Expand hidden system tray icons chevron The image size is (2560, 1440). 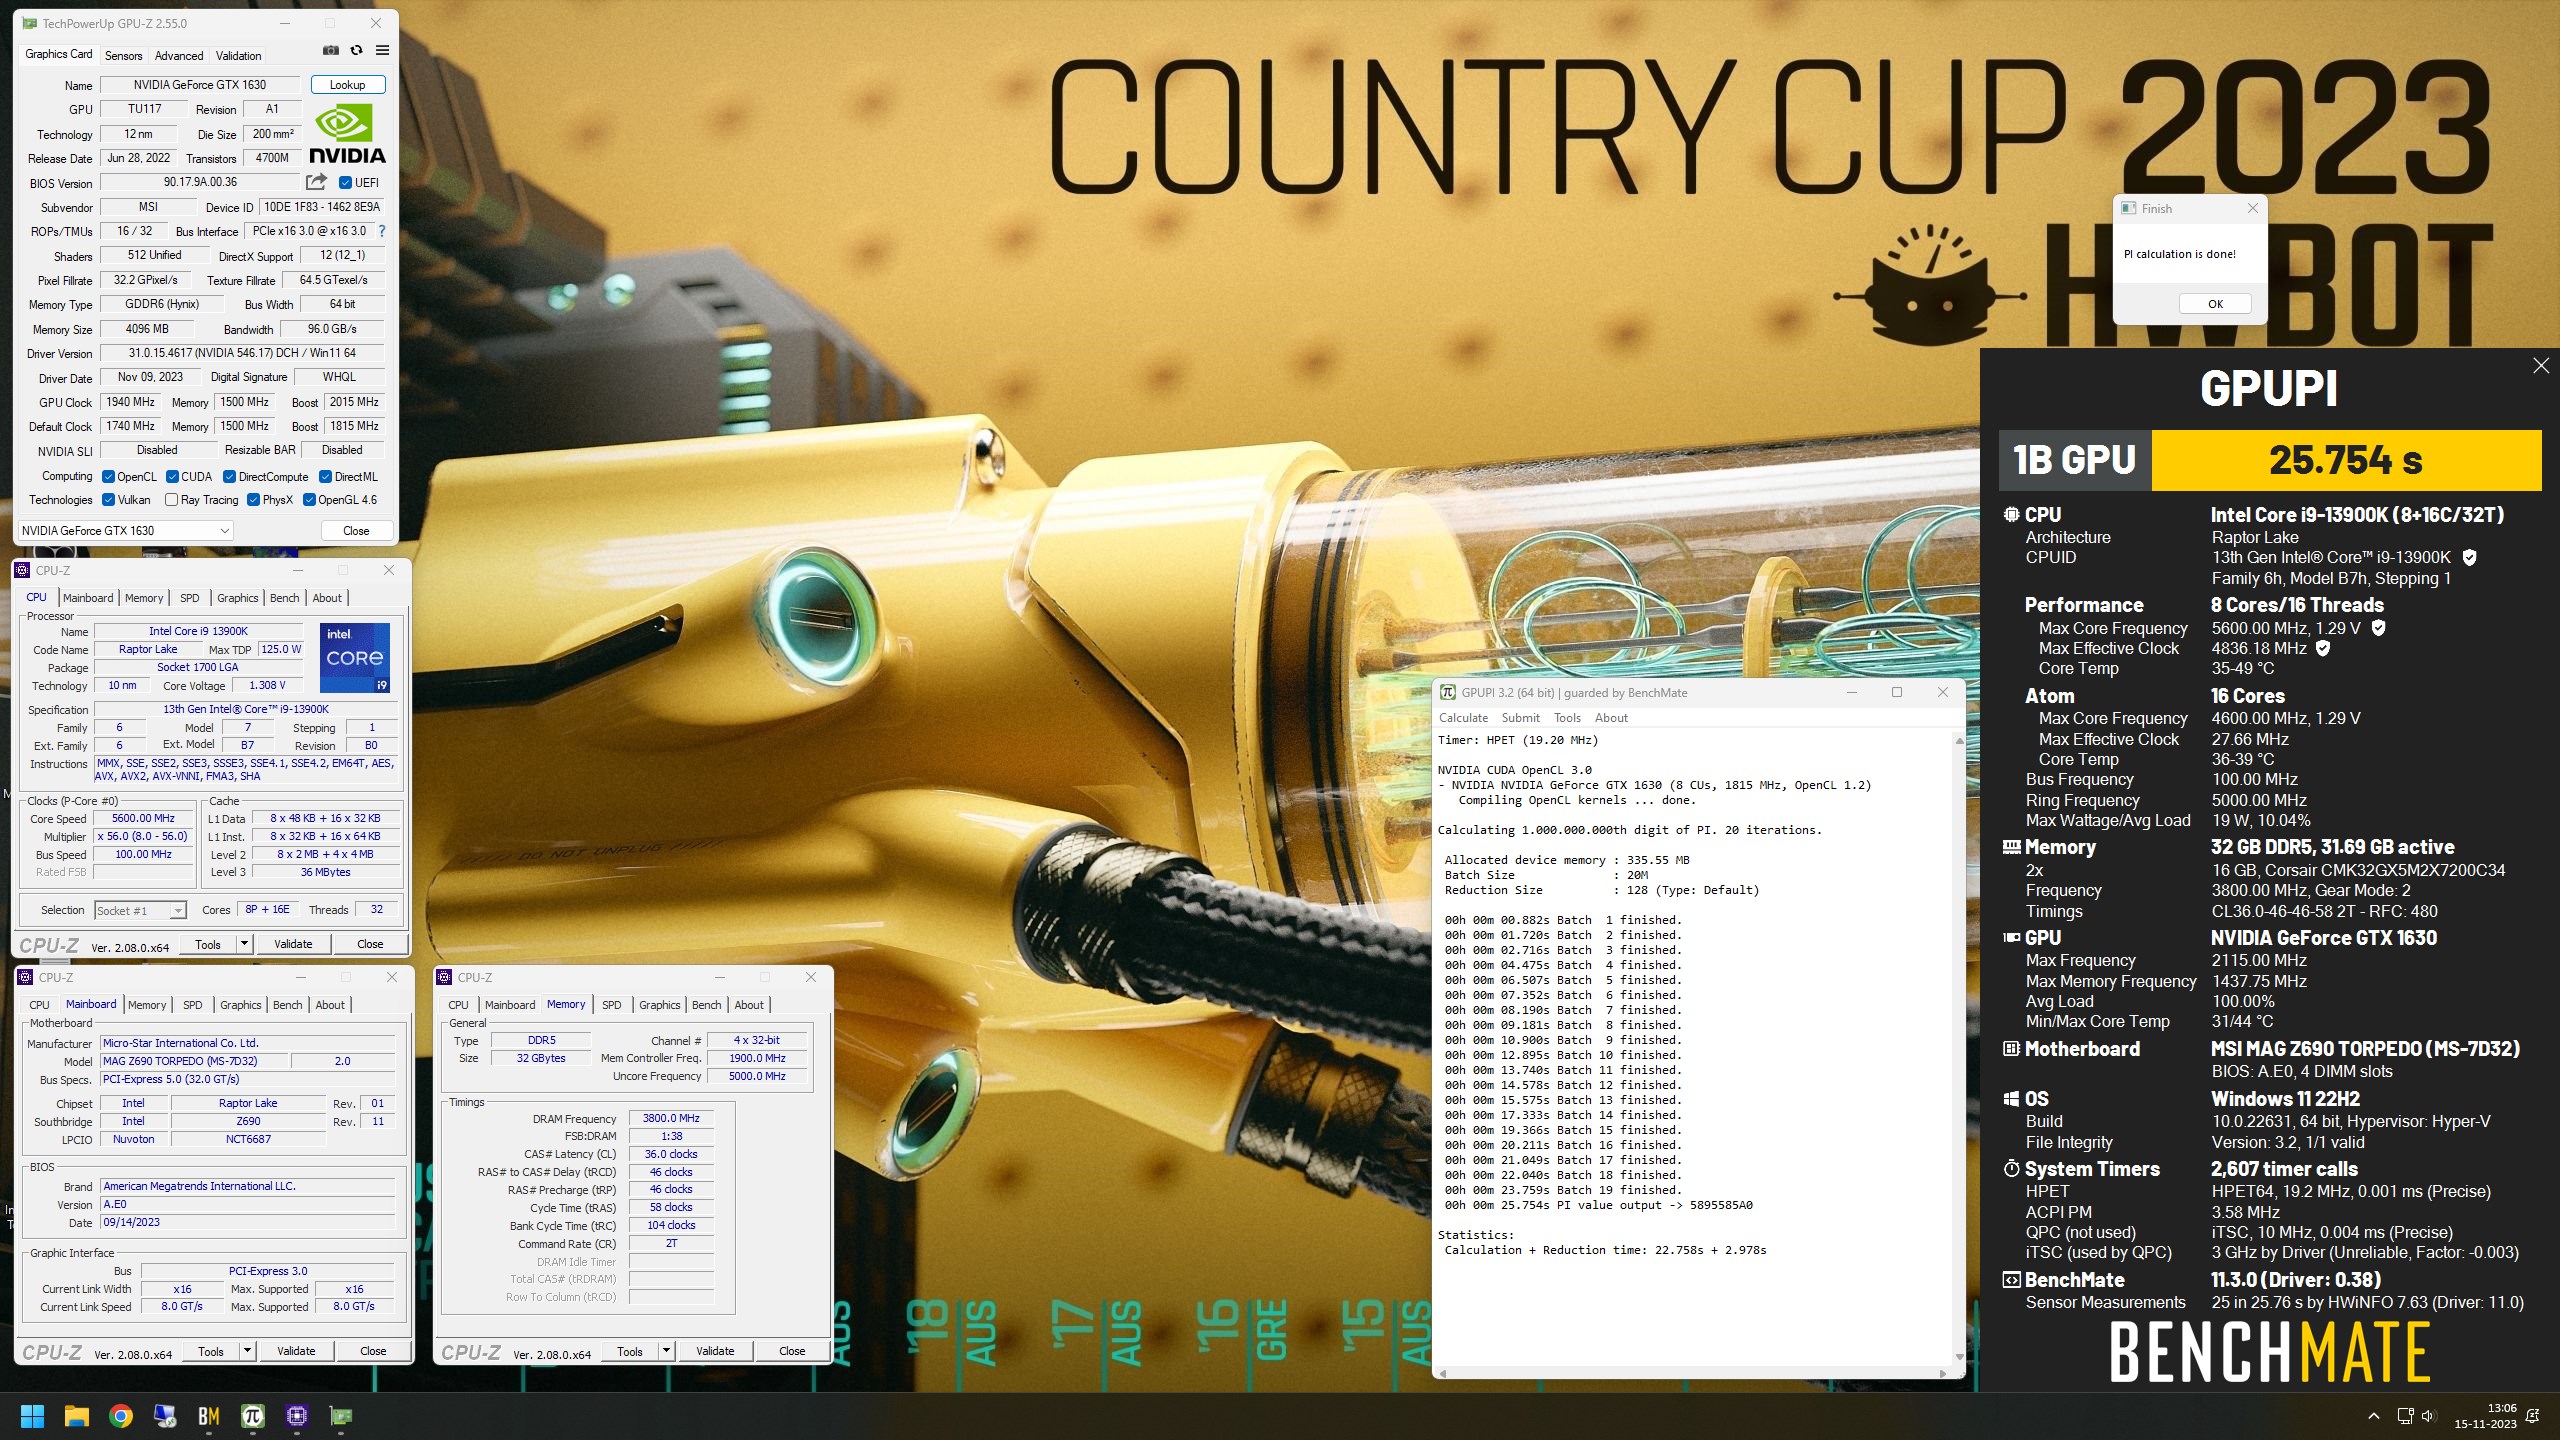(2373, 1416)
